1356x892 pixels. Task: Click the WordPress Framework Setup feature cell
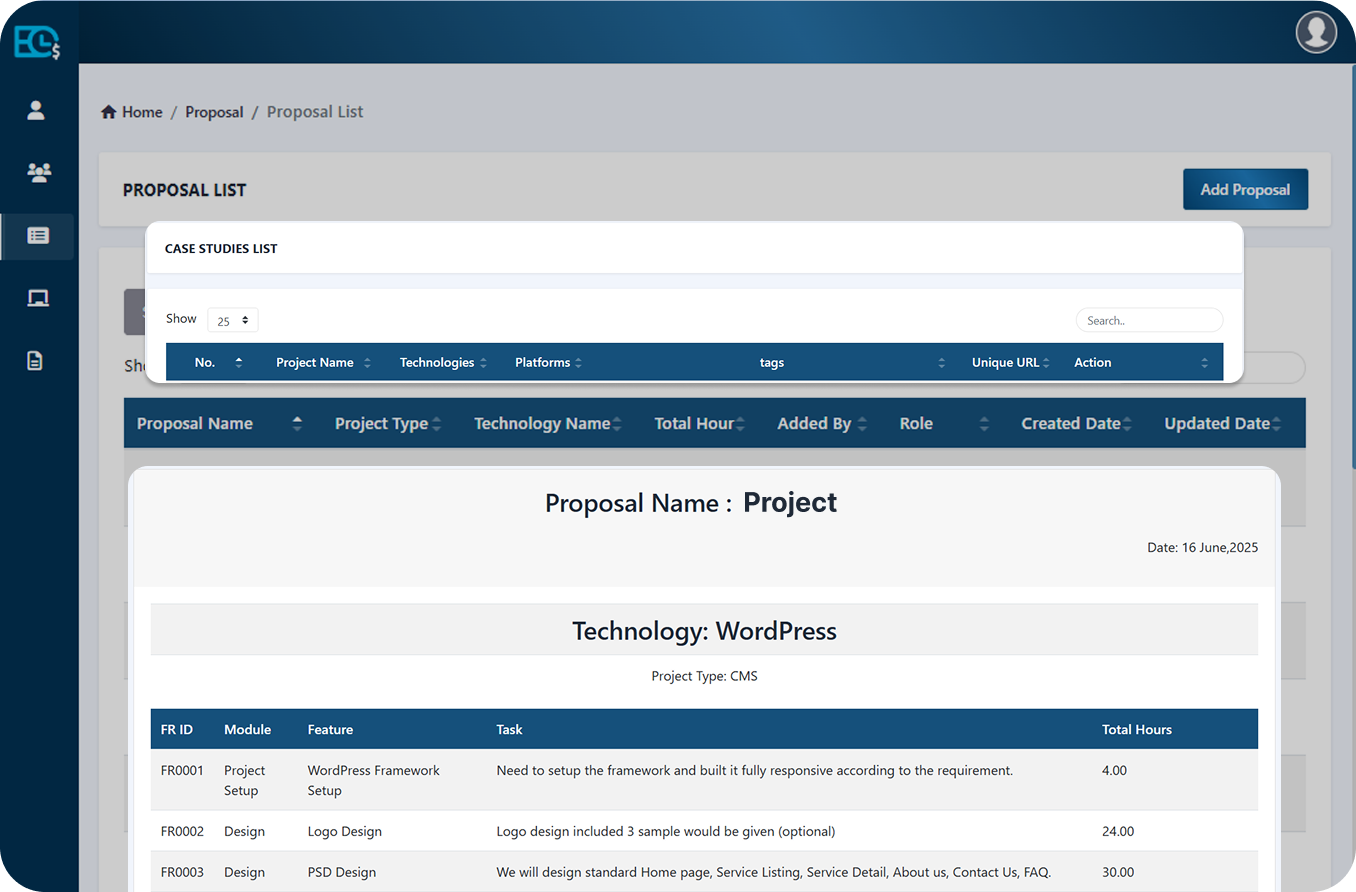click(373, 780)
